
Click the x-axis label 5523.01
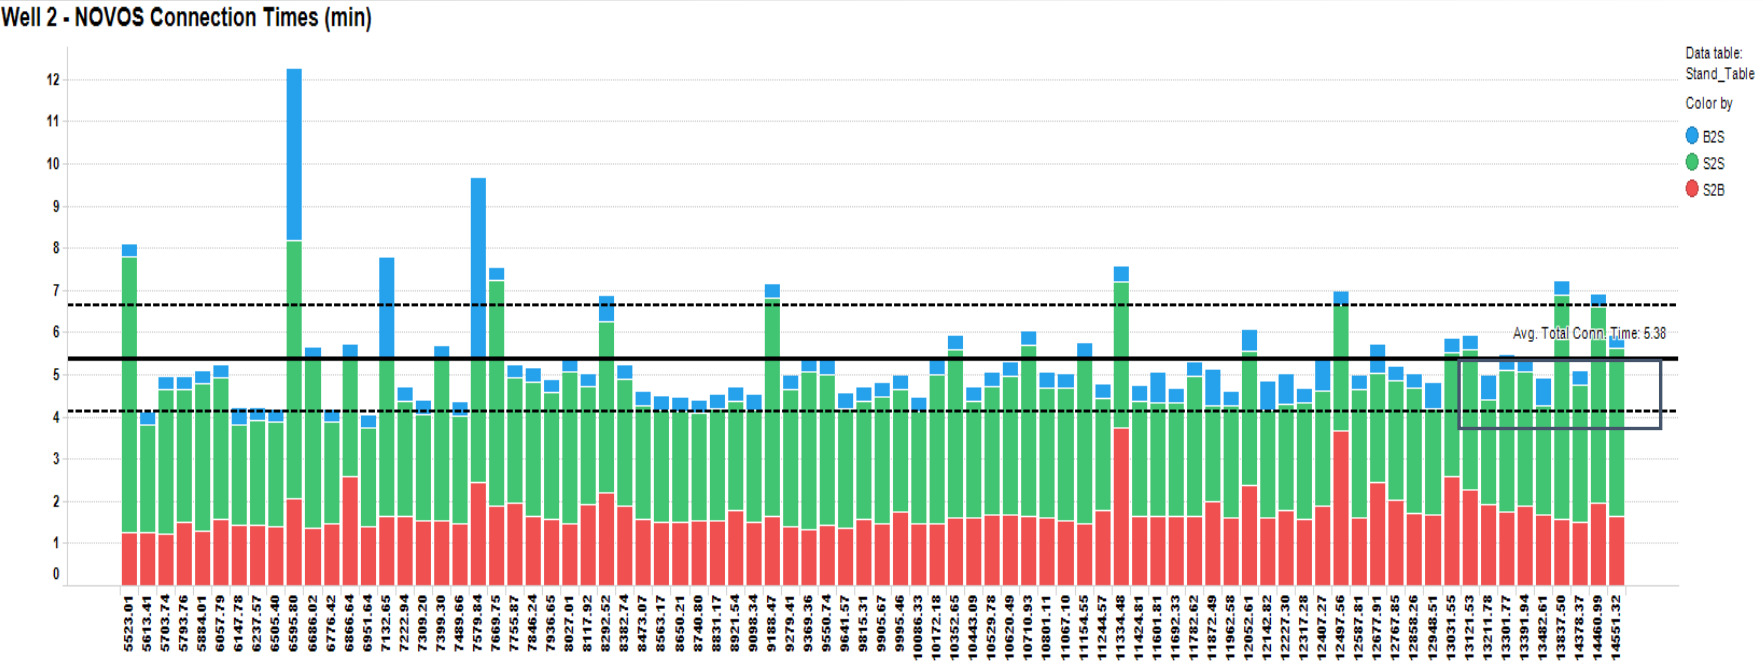(x=129, y=624)
